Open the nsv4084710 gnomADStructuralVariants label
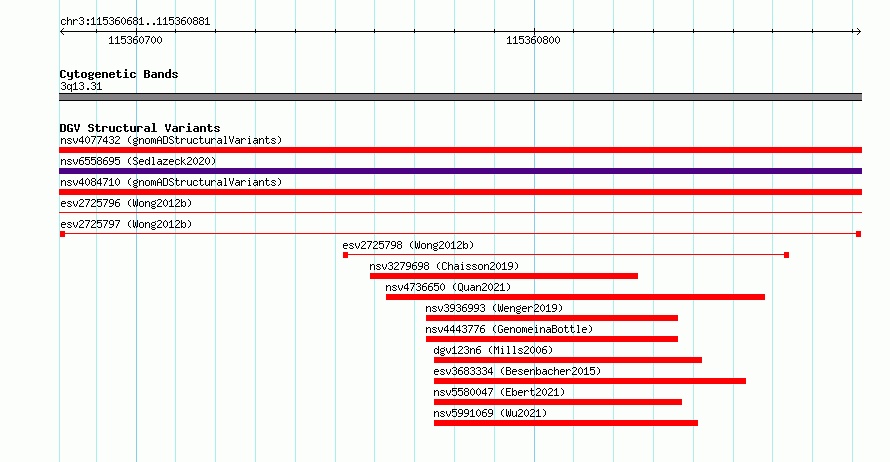The height and width of the screenshot is (462, 890). (x=171, y=182)
